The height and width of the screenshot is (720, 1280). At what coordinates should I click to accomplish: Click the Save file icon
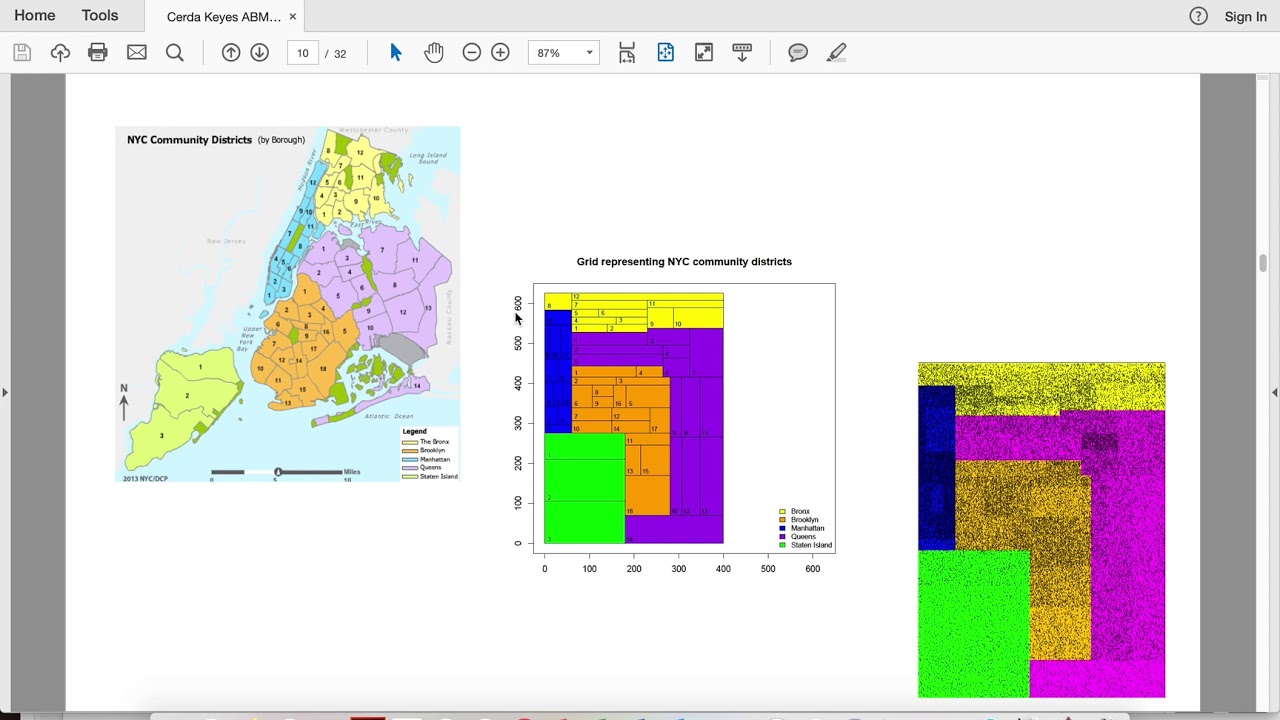coord(22,53)
